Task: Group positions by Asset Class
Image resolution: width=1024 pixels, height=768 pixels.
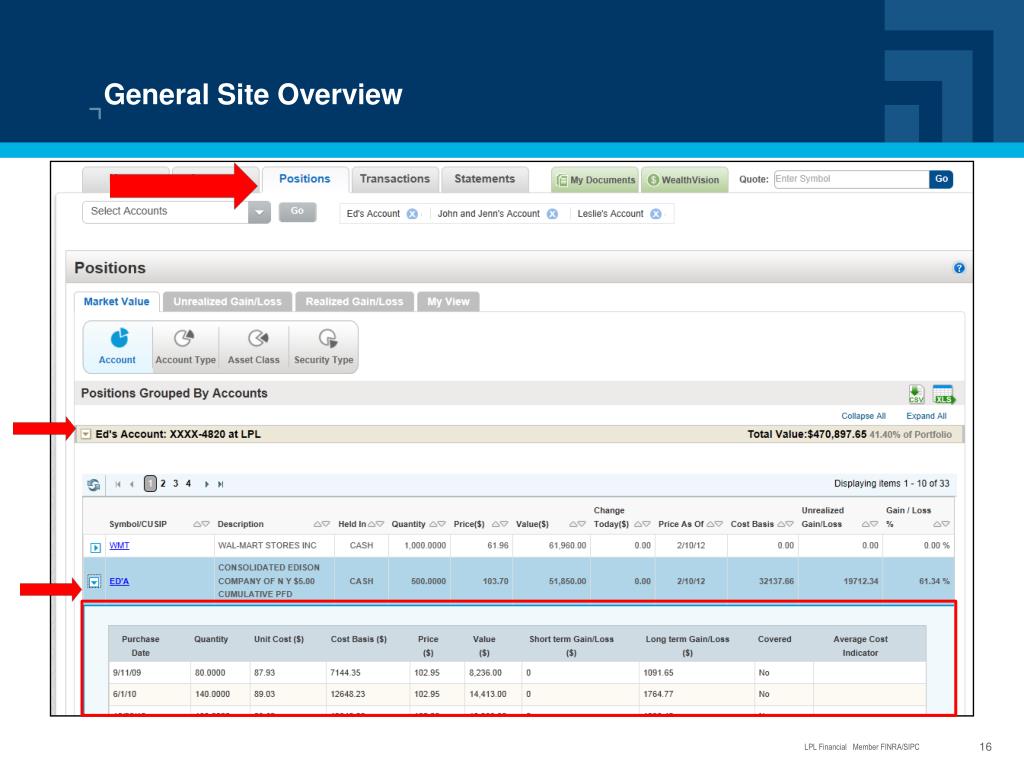Action: click(x=253, y=347)
